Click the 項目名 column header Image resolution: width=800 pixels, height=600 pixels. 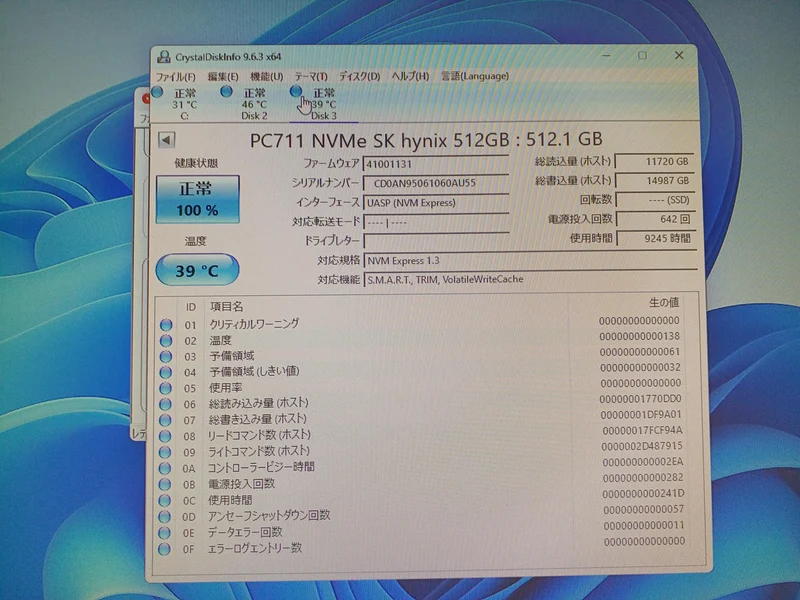coord(227,307)
